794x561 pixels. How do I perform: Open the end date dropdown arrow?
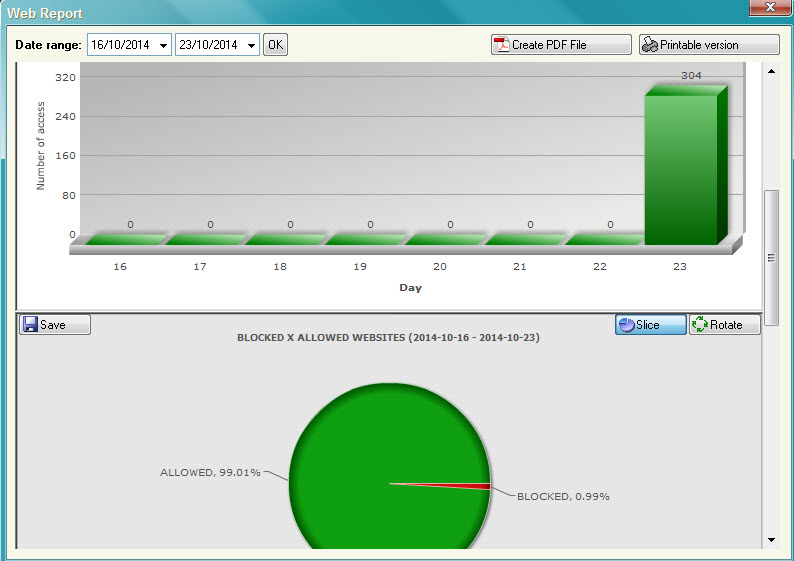click(251, 45)
